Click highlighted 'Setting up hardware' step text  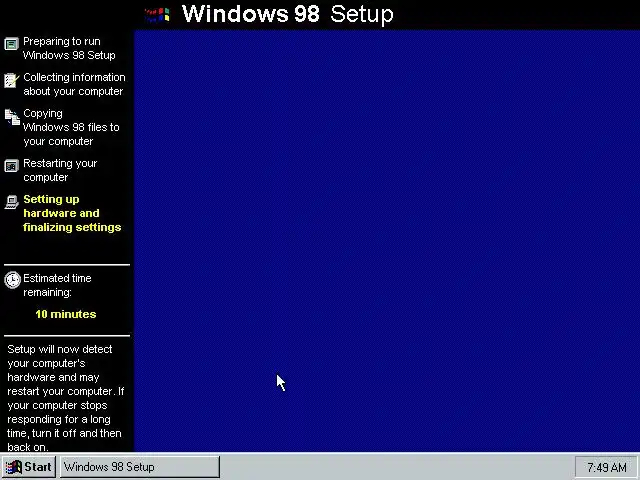(x=72, y=213)
